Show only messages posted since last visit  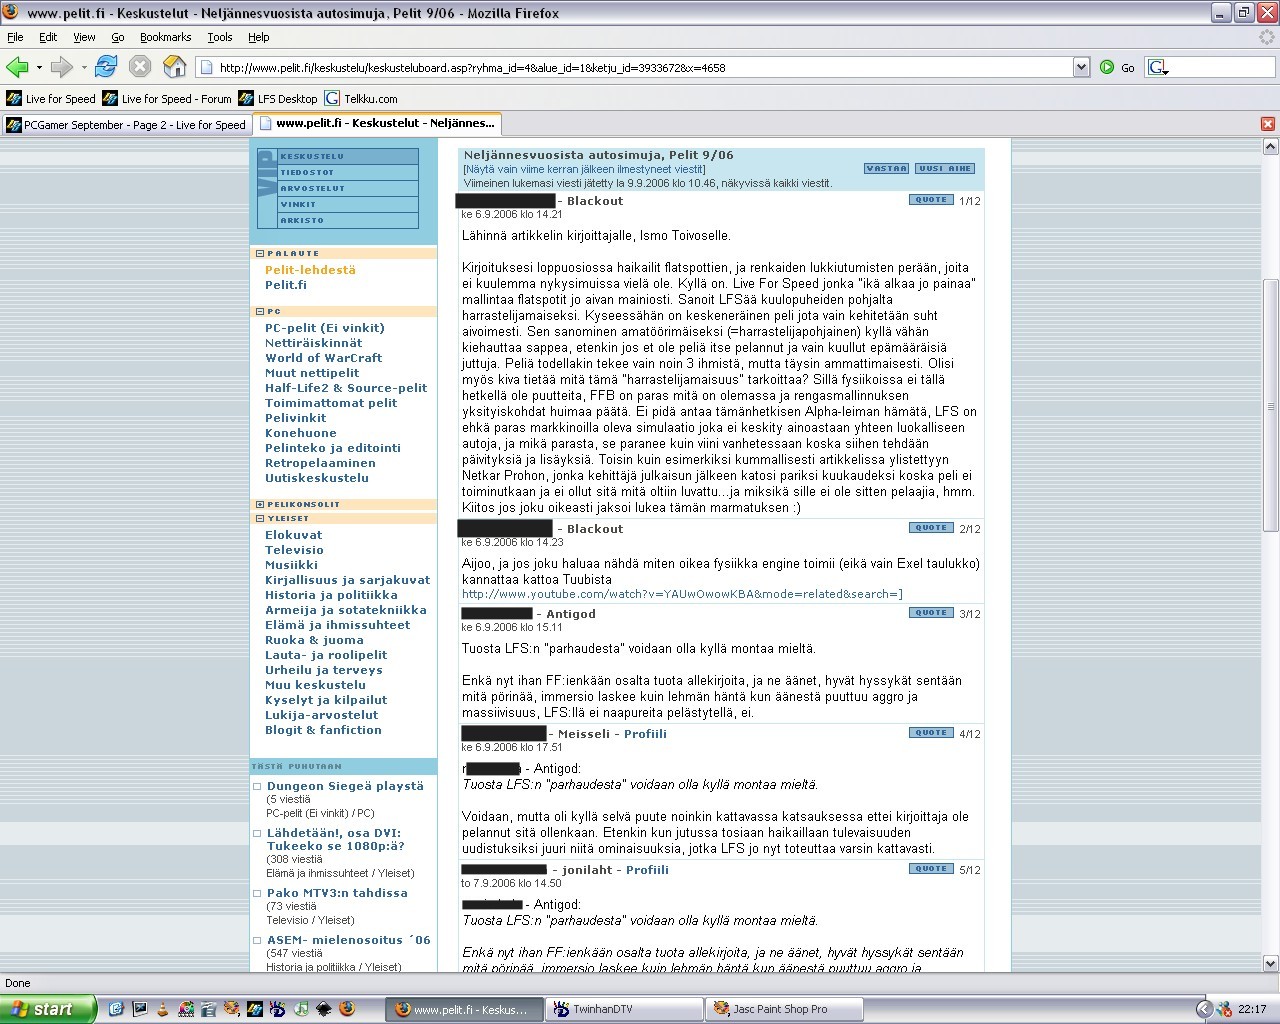point(584,169)
